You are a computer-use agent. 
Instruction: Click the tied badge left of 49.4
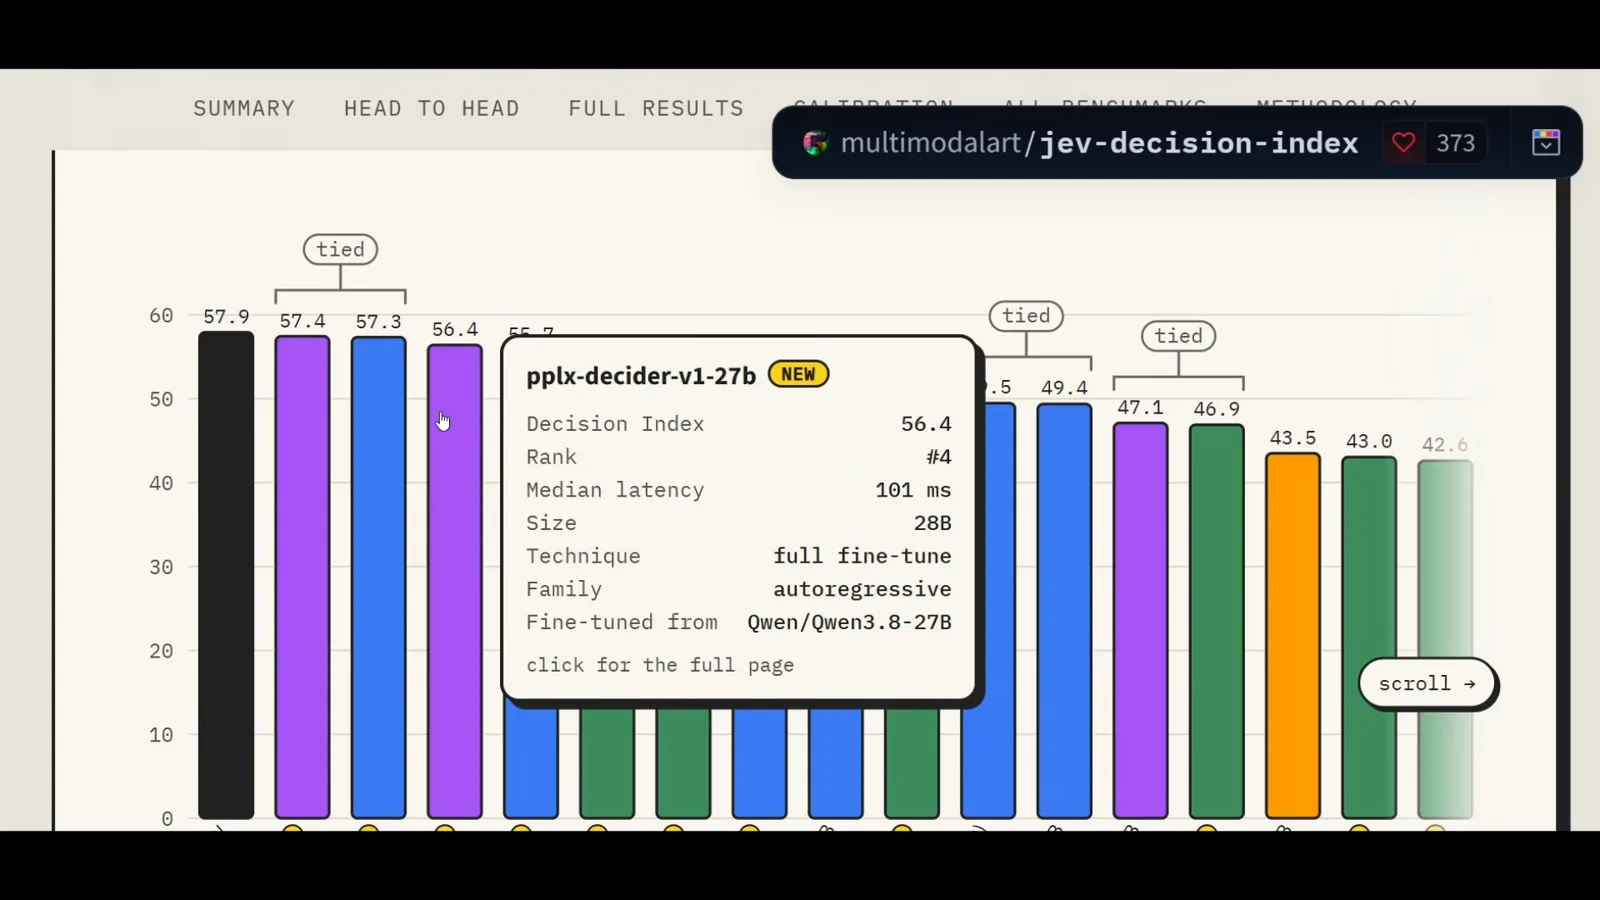pyautogui.click(x=1026, y=316)
